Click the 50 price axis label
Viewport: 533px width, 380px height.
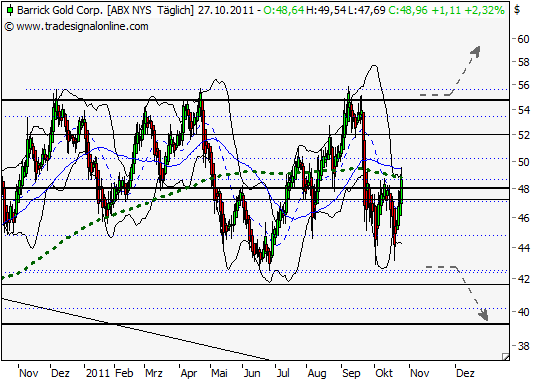(x=523, y=162)
